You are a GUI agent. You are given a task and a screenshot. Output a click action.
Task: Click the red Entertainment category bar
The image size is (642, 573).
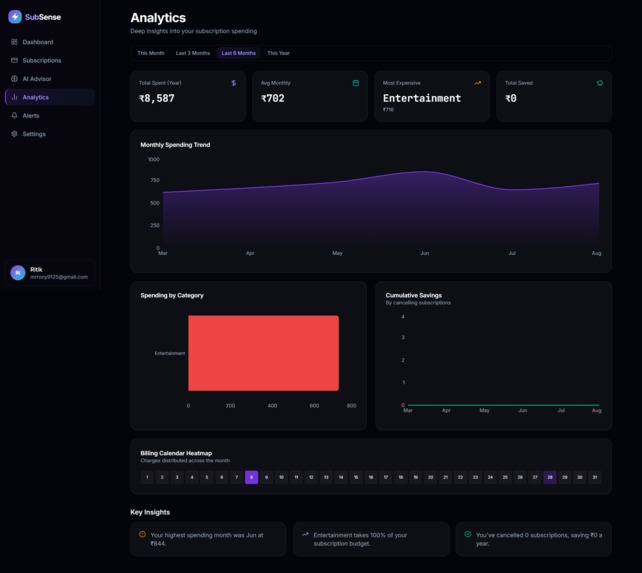point(263,353)
